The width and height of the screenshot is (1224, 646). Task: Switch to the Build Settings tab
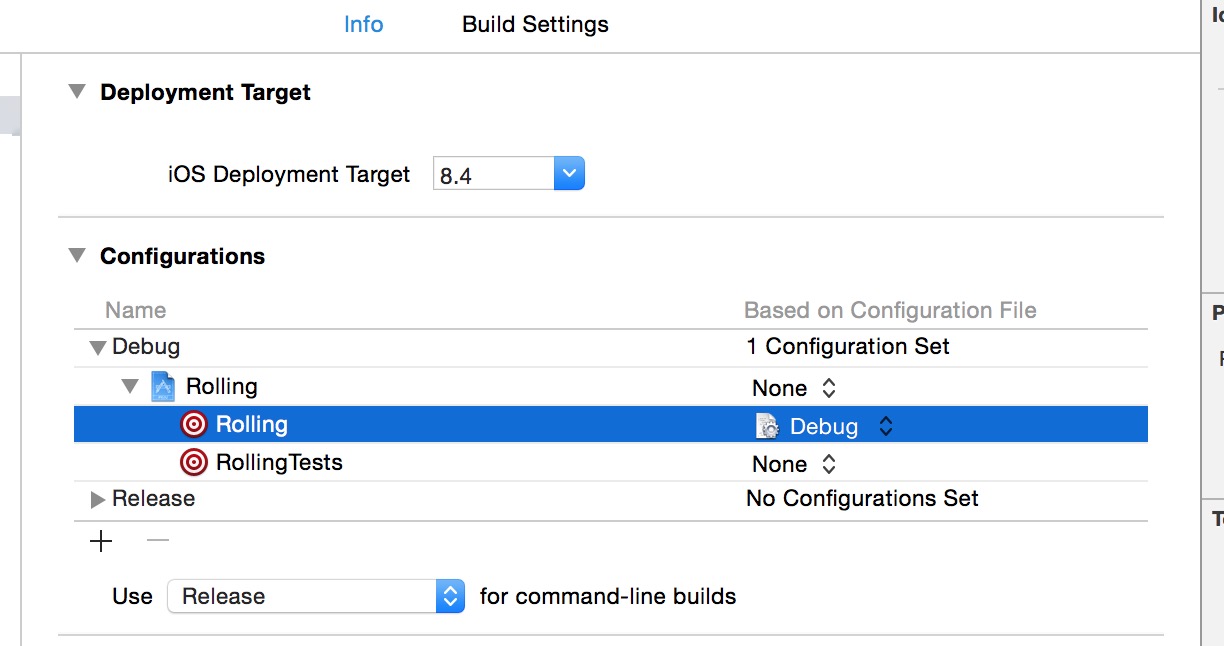coord(535,24)
